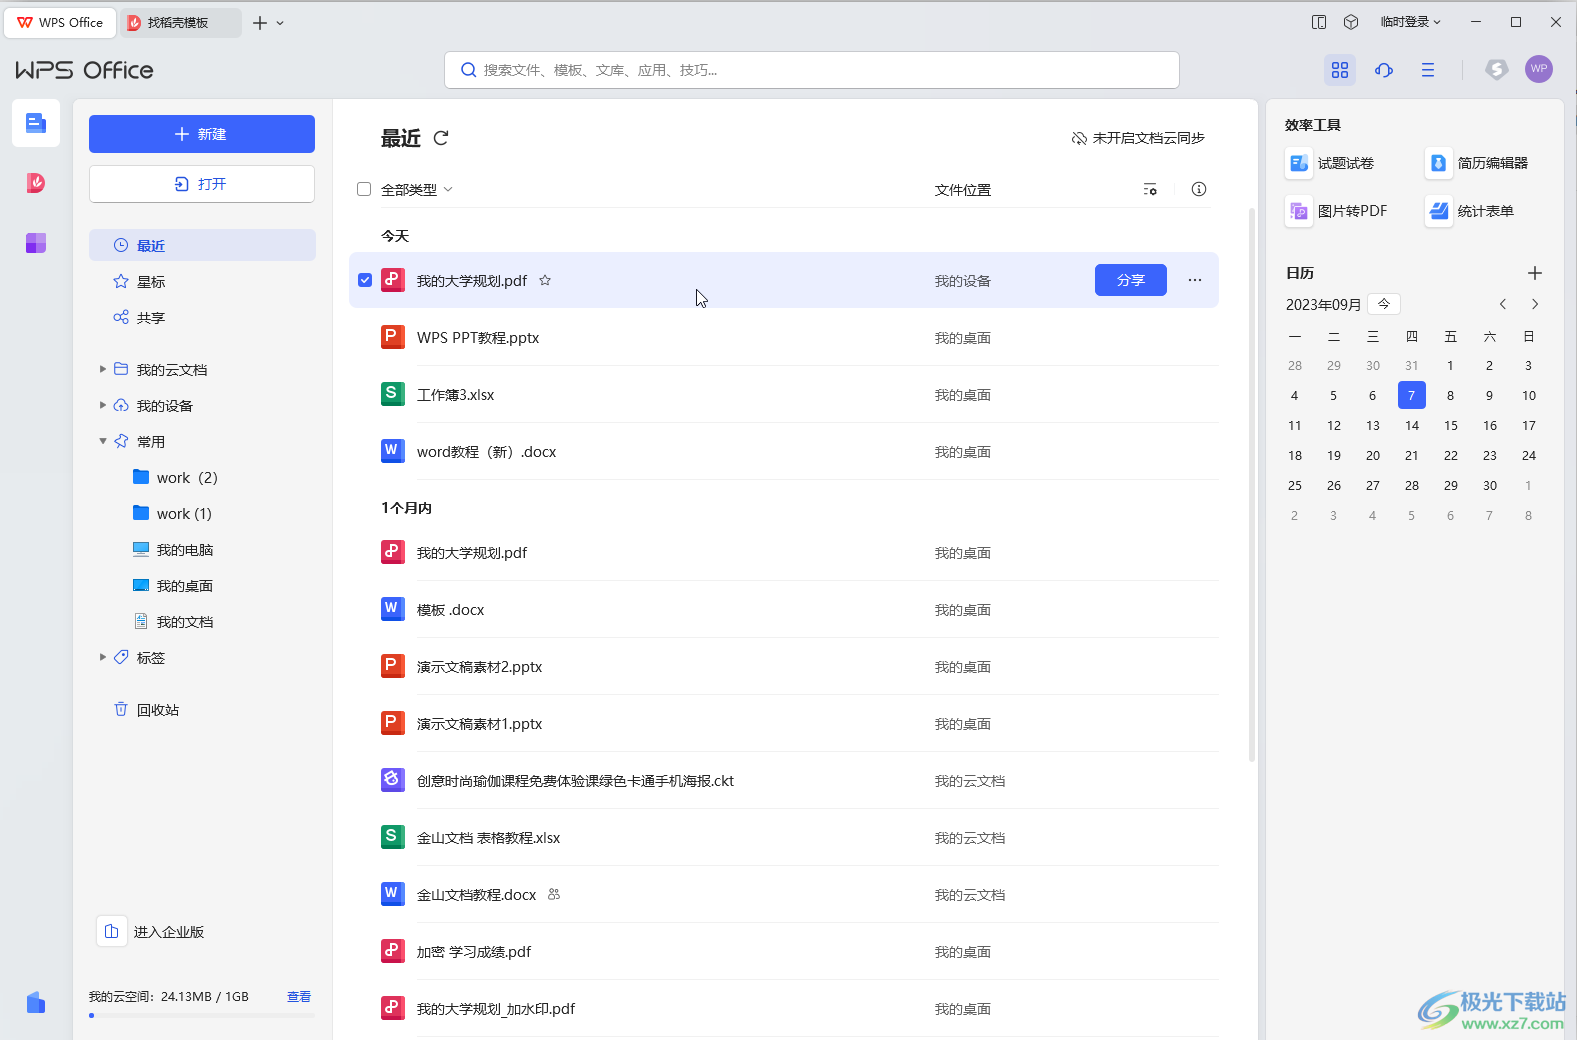Open the shared people icon on 金山文档教程.docx
Screen dimensions: 1577x1040
(554, 894)
